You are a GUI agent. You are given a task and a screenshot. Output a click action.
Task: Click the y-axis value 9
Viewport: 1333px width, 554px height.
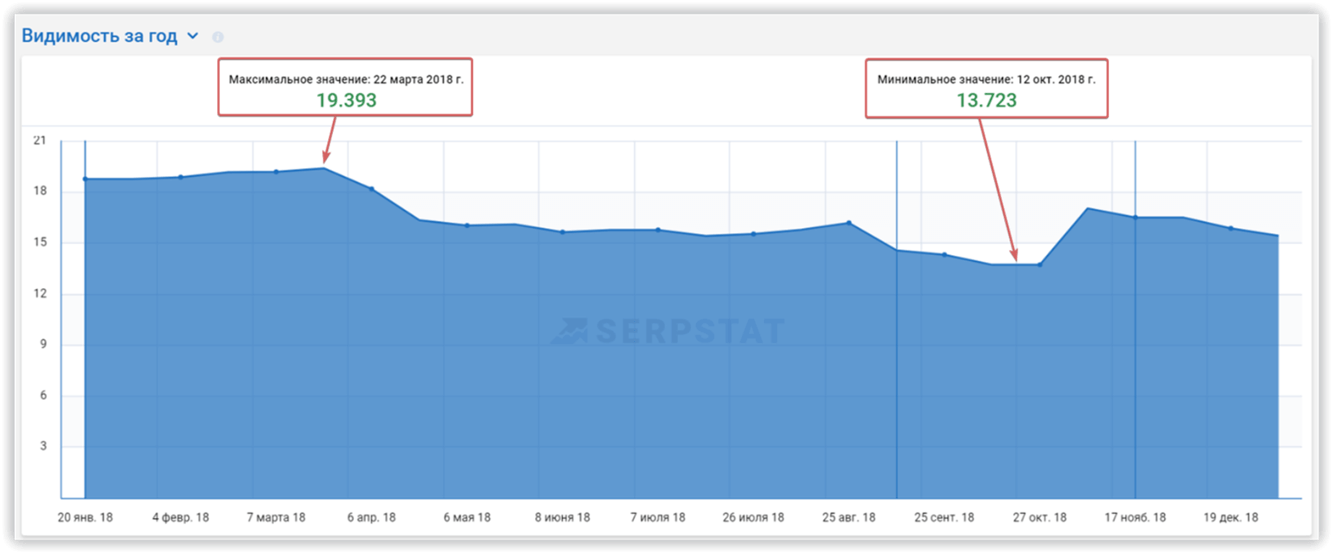pos(43,345)
